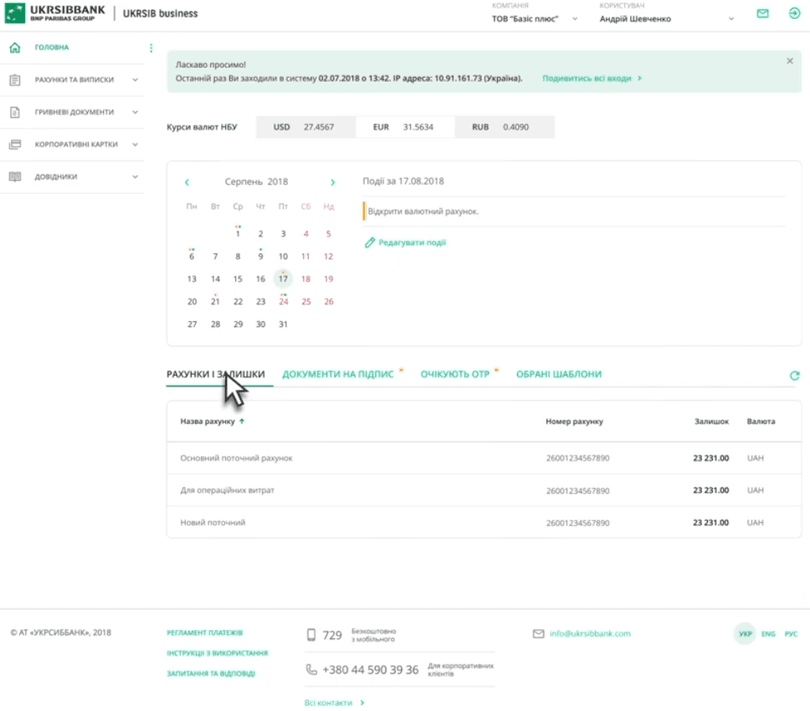Switch language to ENG

(768, 634)
